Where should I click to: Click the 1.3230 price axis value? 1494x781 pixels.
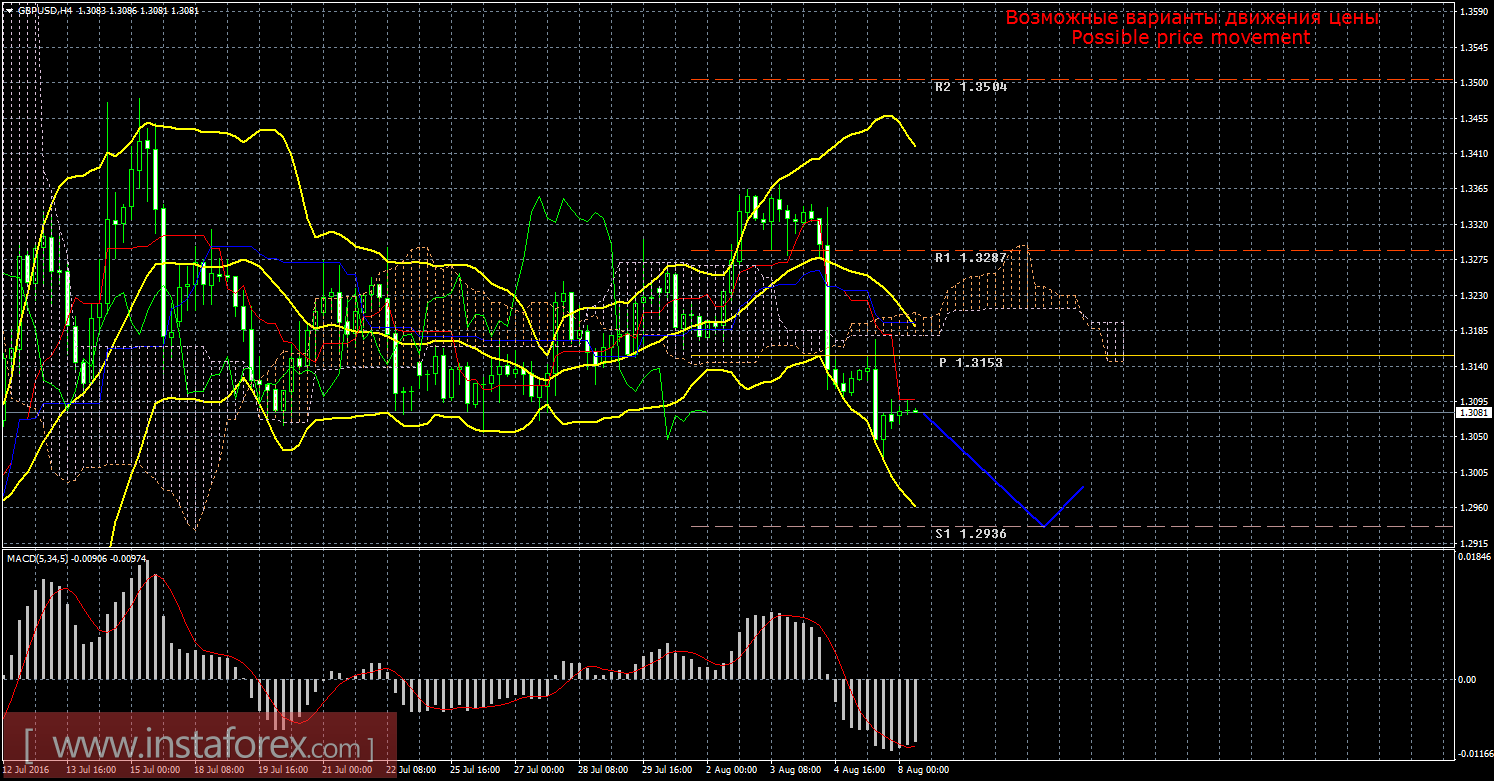(1474, 296)
